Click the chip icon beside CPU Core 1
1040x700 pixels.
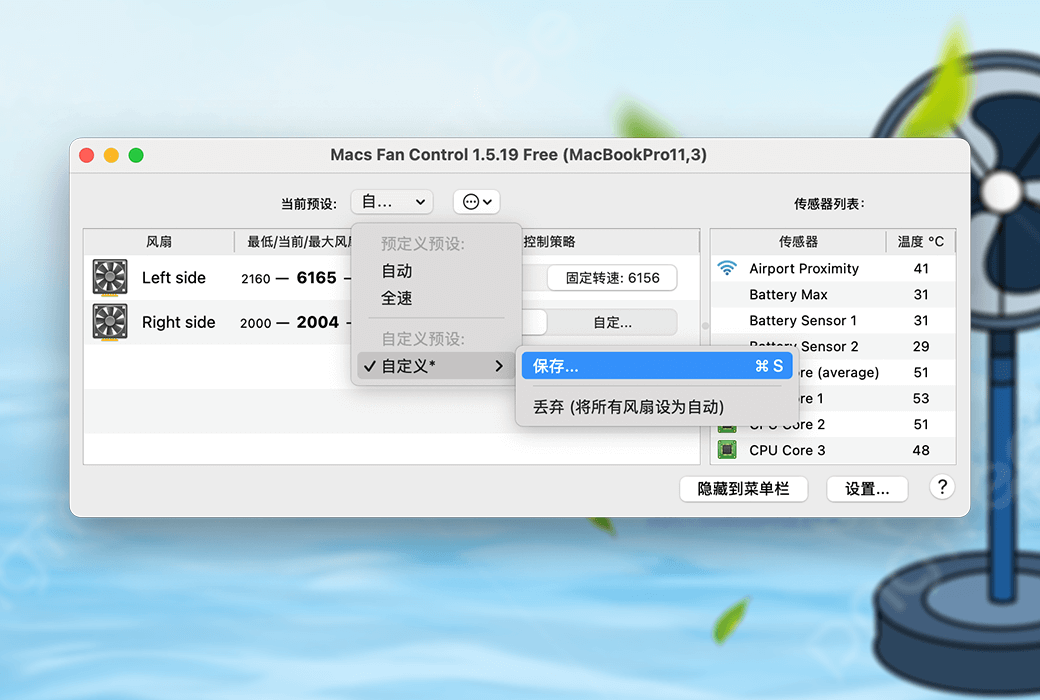(x=728, y=398)
